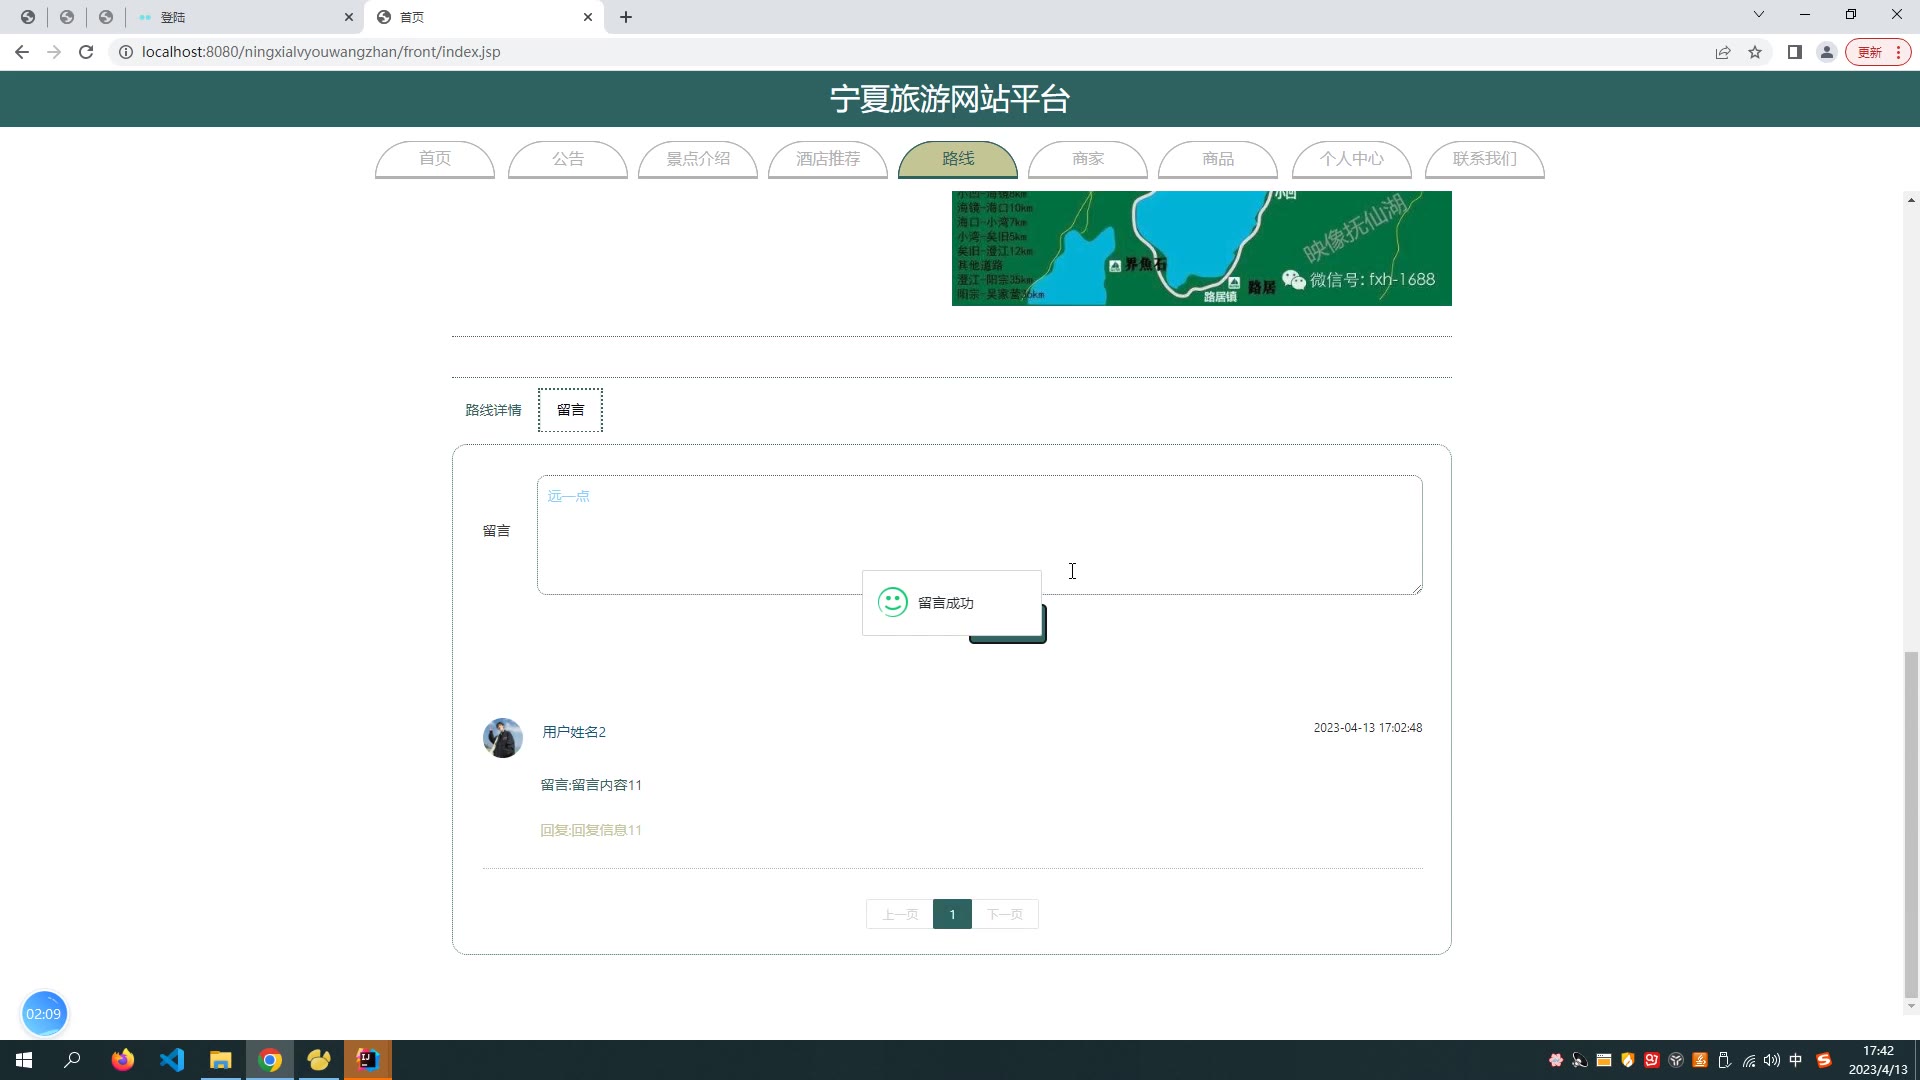Click the Java tray icon
The width and height of the screenshot is (1920, 1080).
[x=1700, y=1060]
